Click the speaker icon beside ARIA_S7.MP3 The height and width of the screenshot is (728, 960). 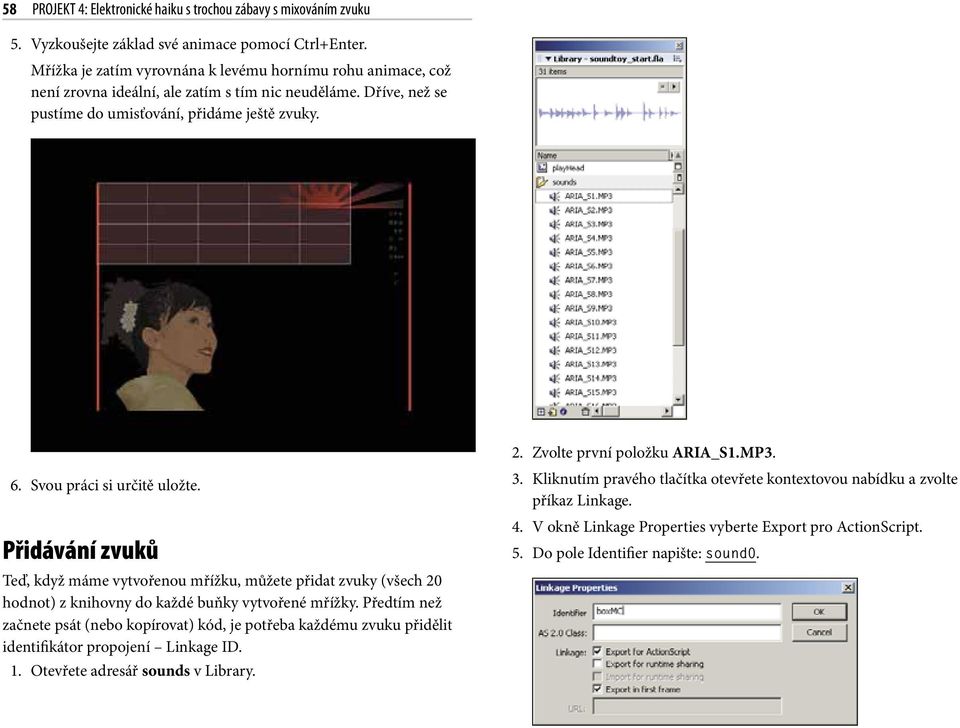click(555, 281)
